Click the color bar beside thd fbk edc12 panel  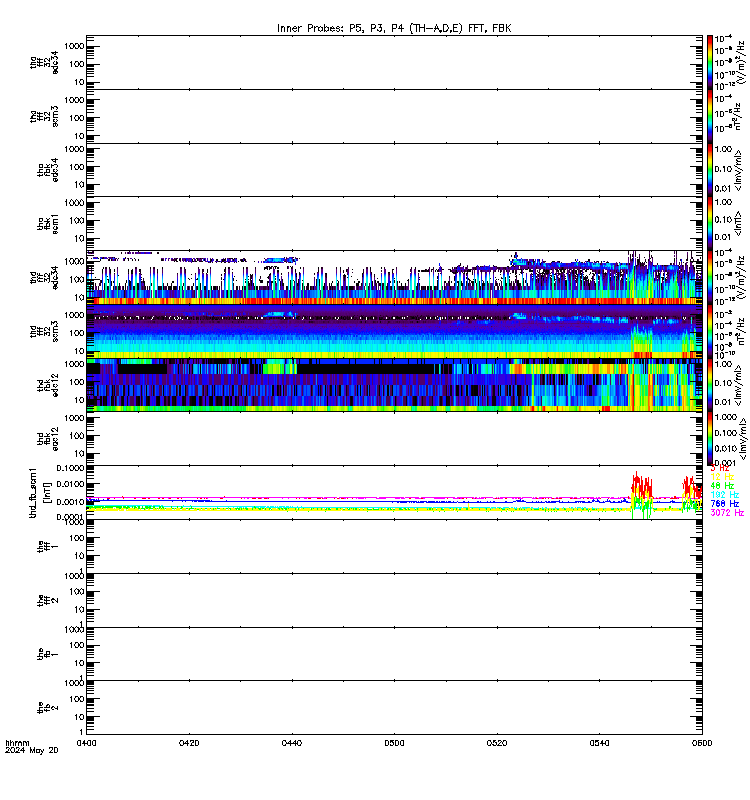coord(710,385)
